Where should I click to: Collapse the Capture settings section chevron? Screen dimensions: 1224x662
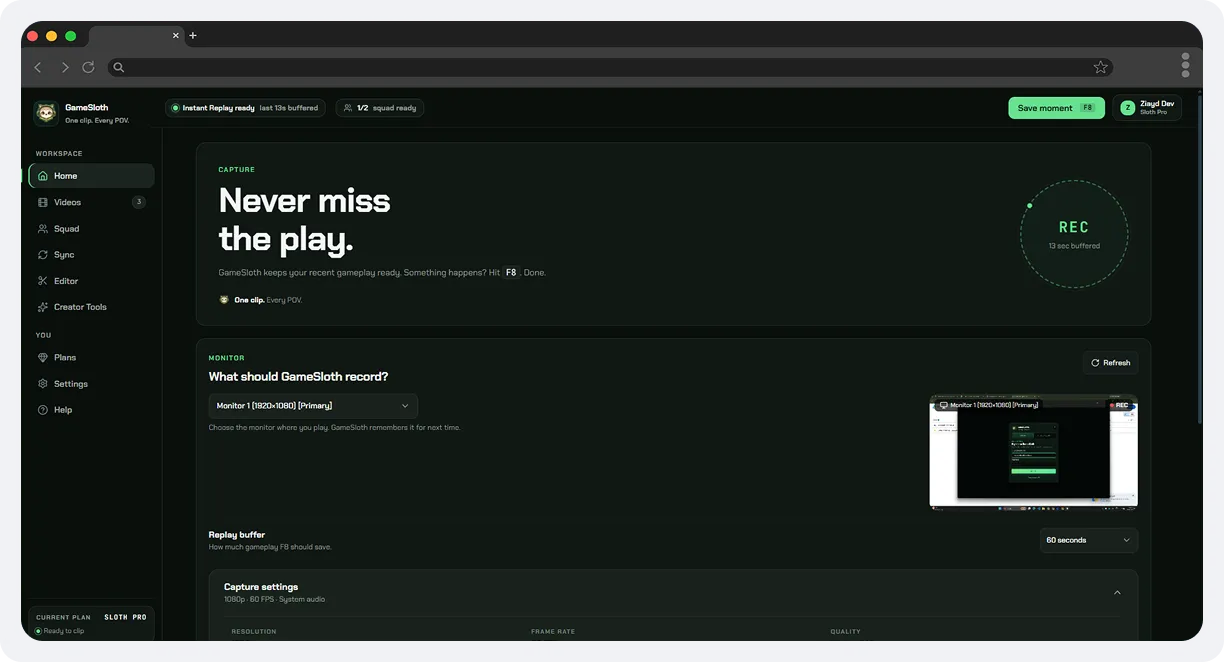tap(1117, 593)
